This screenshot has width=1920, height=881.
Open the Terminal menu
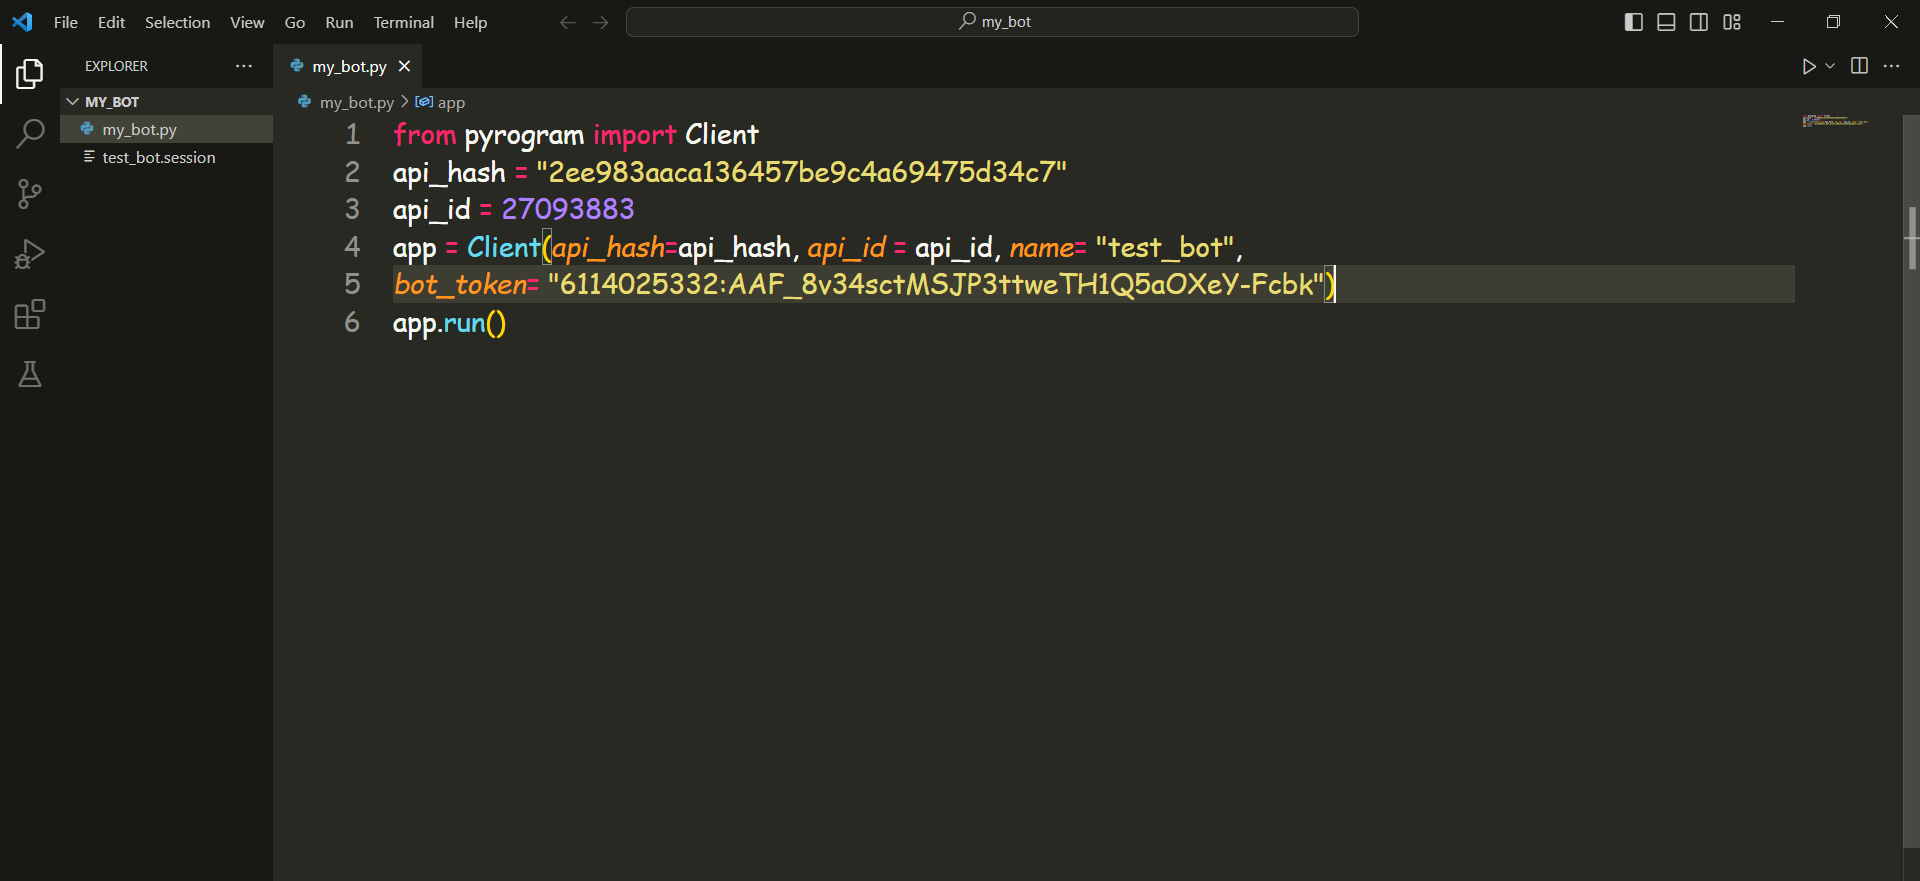point(403,22)
